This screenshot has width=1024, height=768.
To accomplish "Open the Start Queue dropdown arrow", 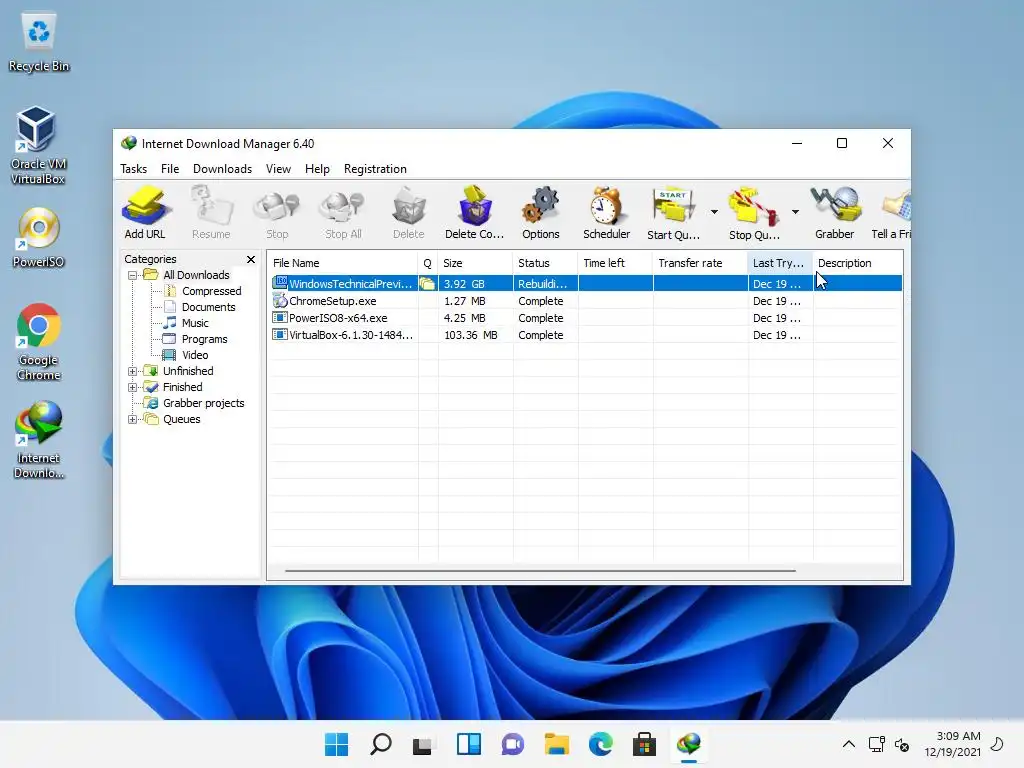I will (x=714, y=212).
